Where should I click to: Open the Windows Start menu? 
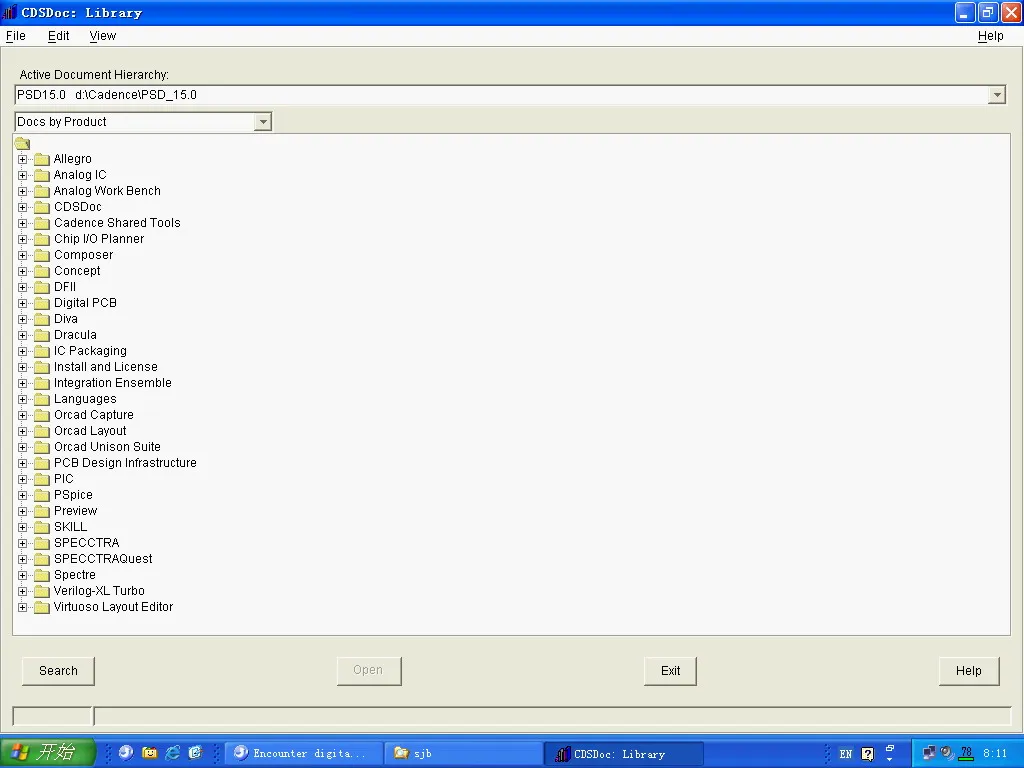[x=48, y=752]
